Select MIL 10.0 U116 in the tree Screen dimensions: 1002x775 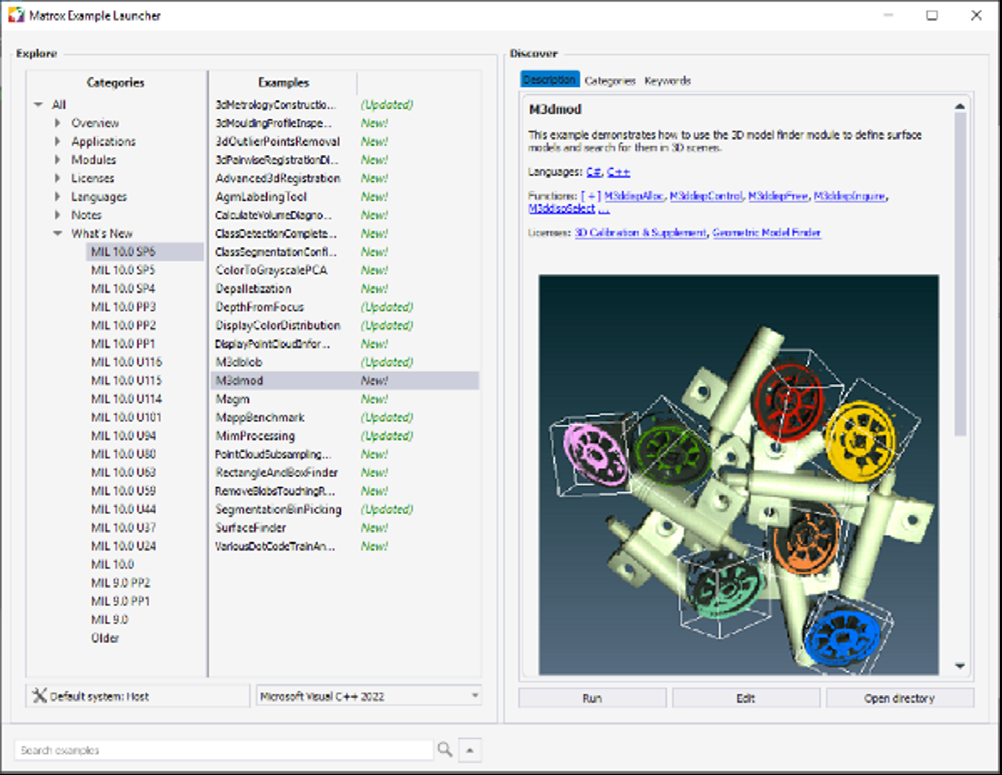[127, 362]
